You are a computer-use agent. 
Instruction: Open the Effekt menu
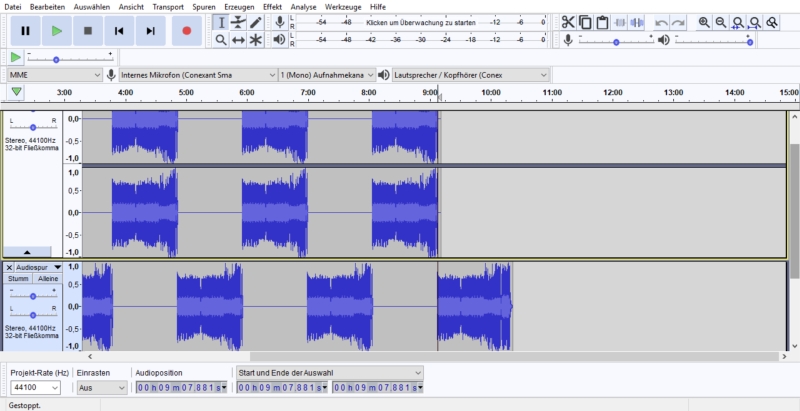point(272,7)
